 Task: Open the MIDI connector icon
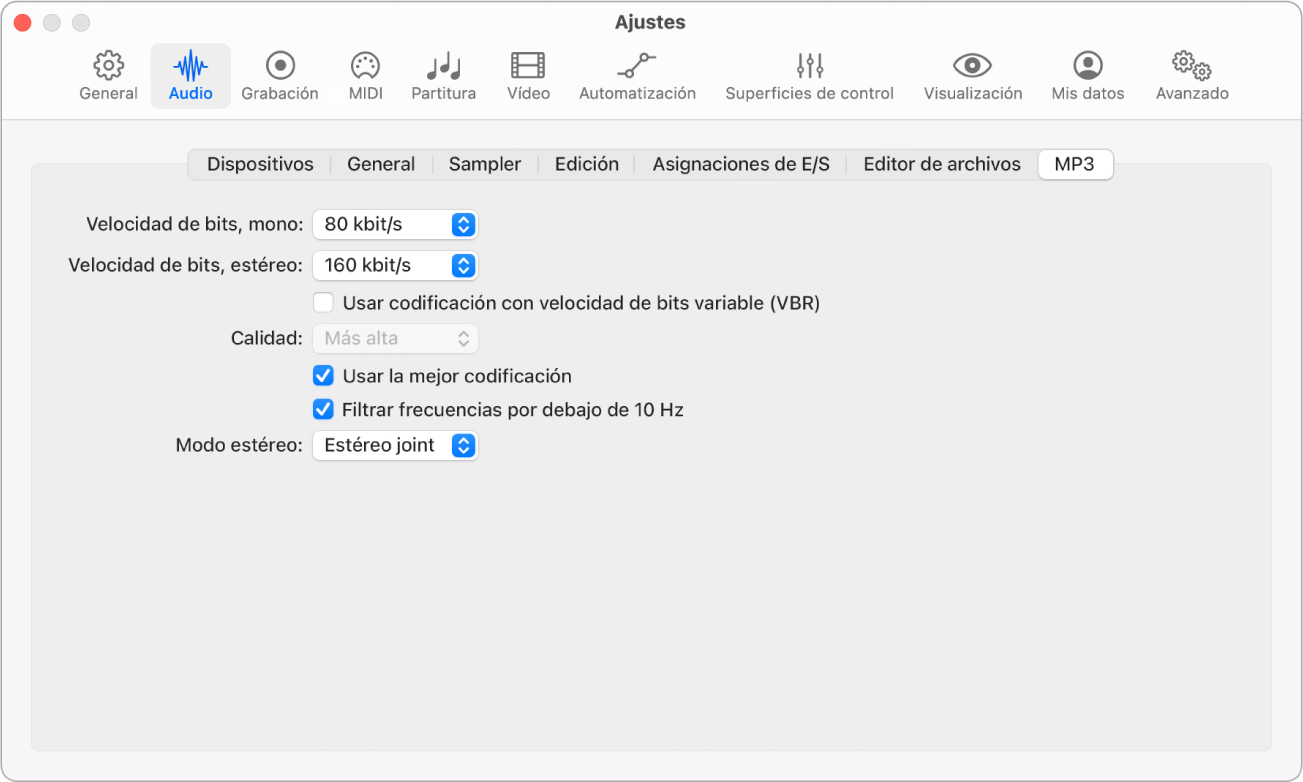[x=365, y=66]
